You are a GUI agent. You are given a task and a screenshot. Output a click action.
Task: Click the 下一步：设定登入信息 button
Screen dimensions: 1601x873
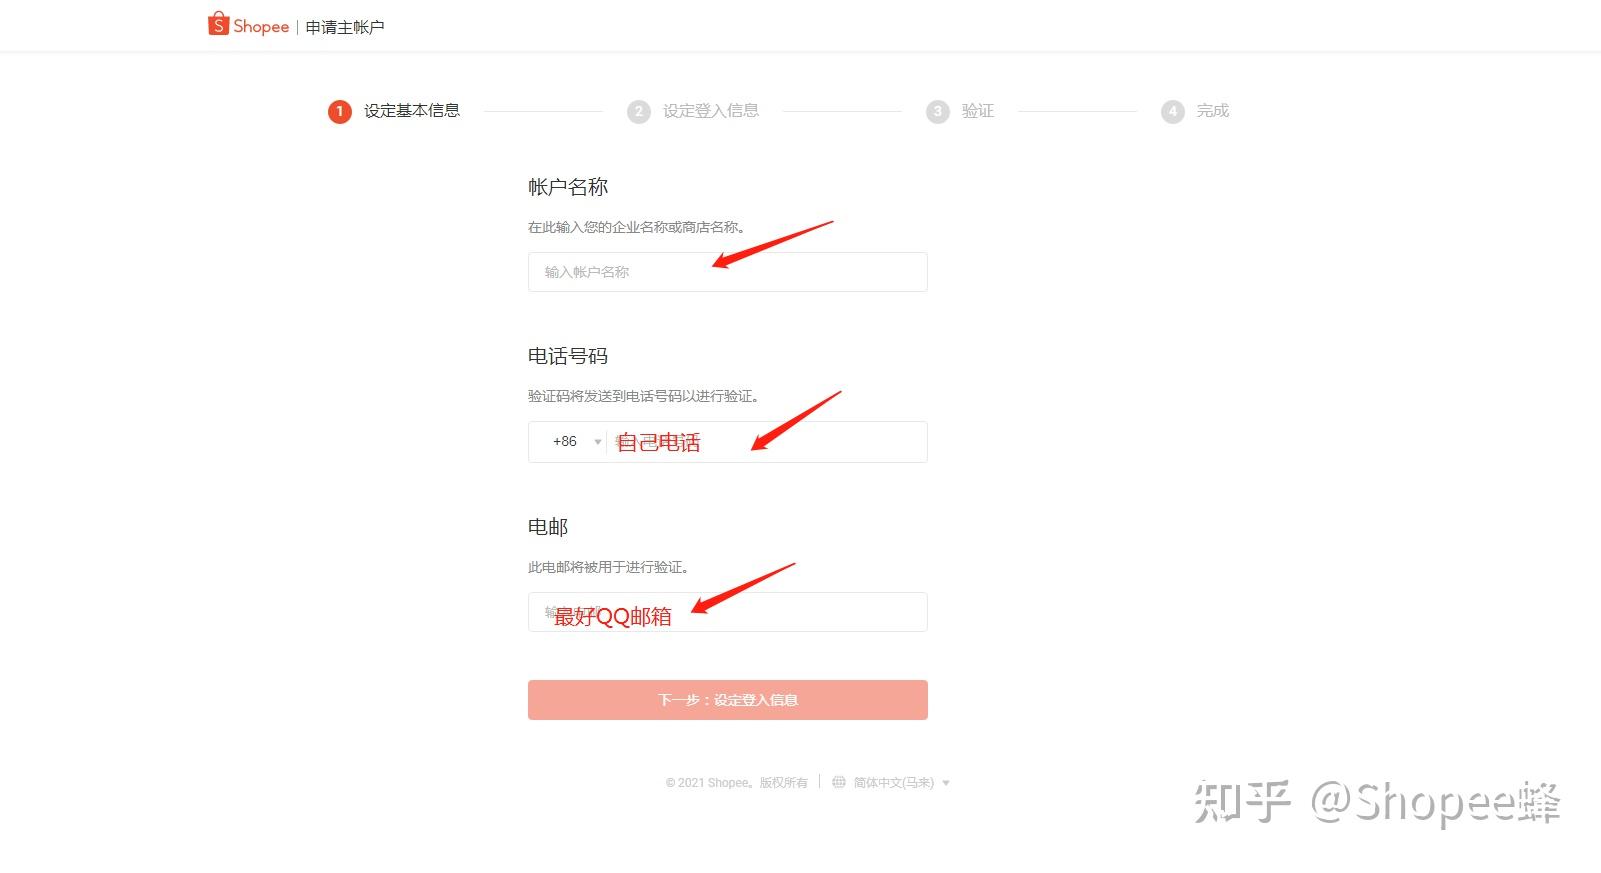coord(728,700)
